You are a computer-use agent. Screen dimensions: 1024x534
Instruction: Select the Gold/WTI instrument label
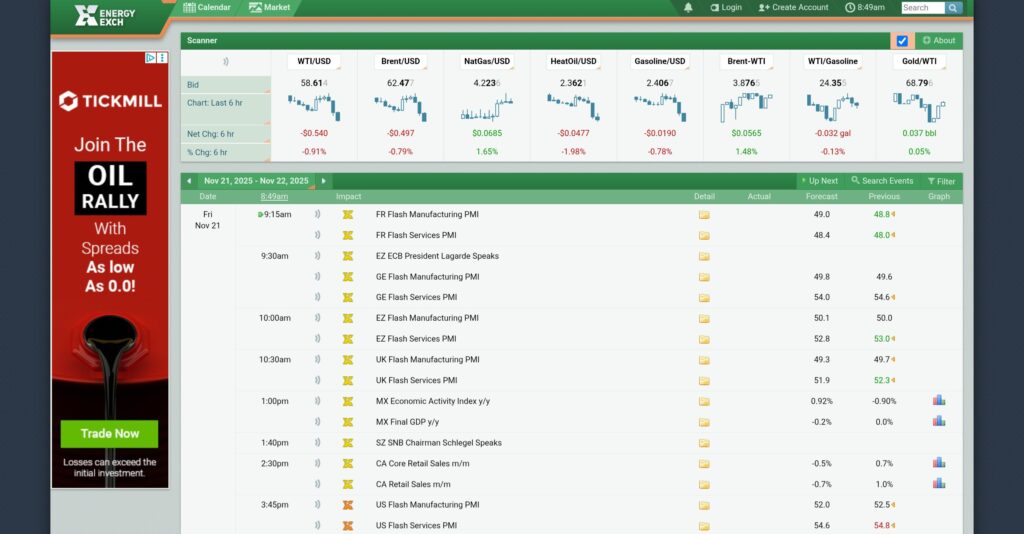tap(920, 61)
